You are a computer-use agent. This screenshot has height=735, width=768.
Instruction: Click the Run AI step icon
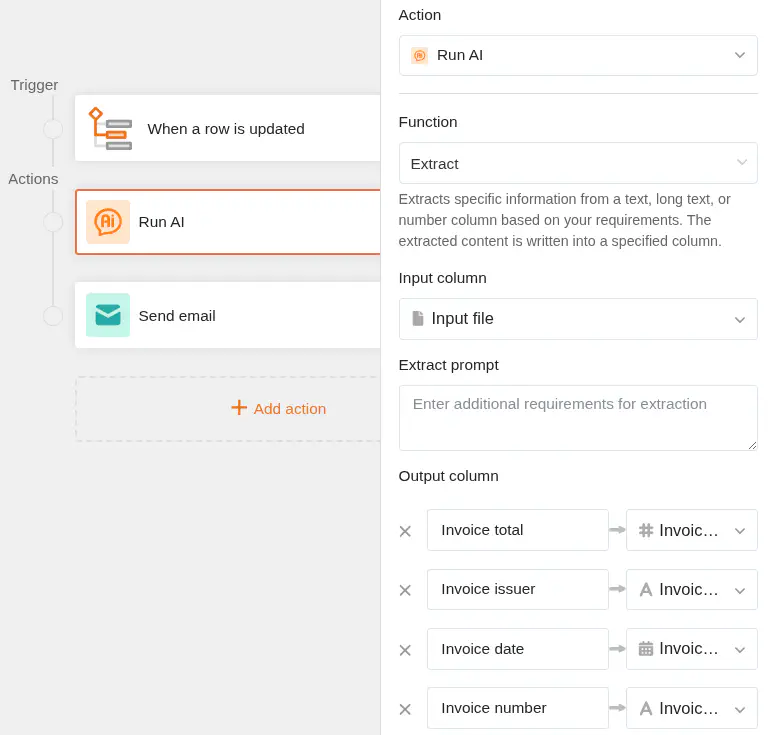pos(108,222)
